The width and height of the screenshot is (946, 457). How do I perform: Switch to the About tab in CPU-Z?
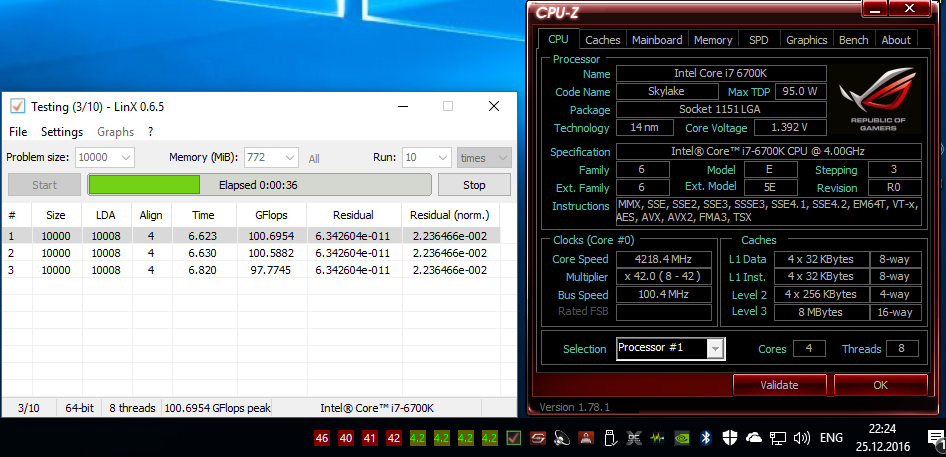coord(896,40)
